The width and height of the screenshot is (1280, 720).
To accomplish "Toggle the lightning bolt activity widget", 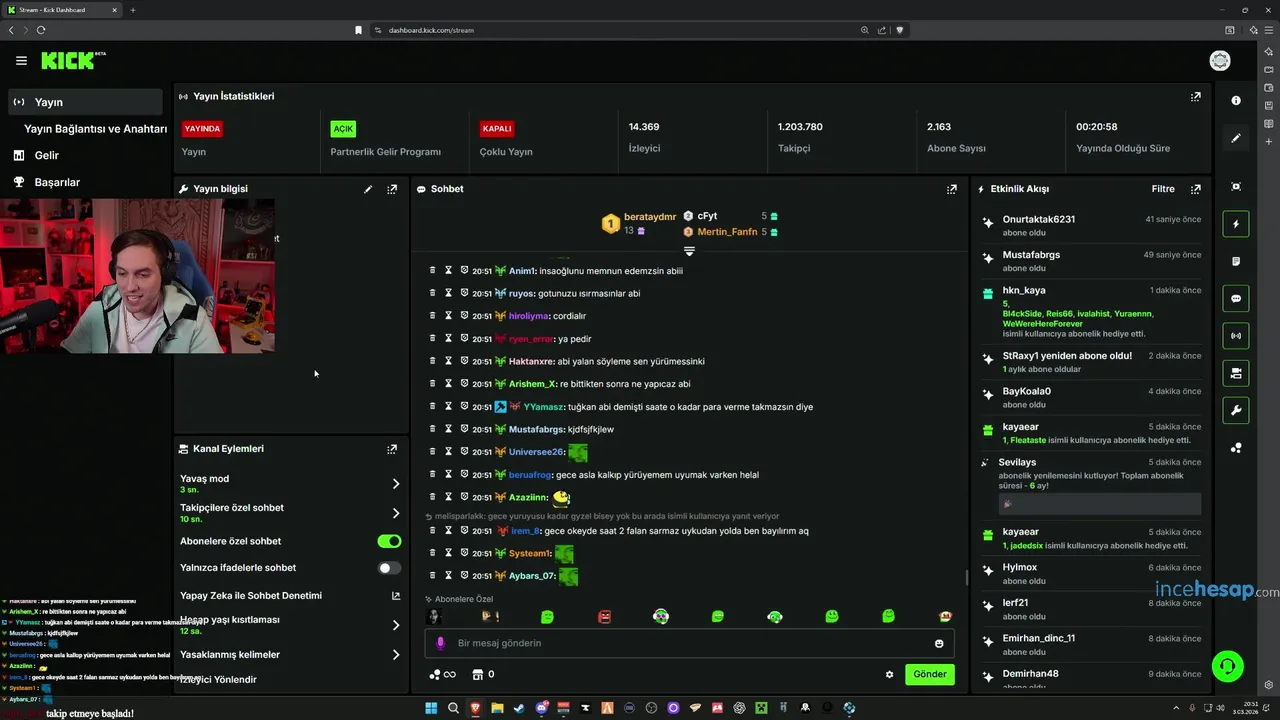I will click(1236, 224).
